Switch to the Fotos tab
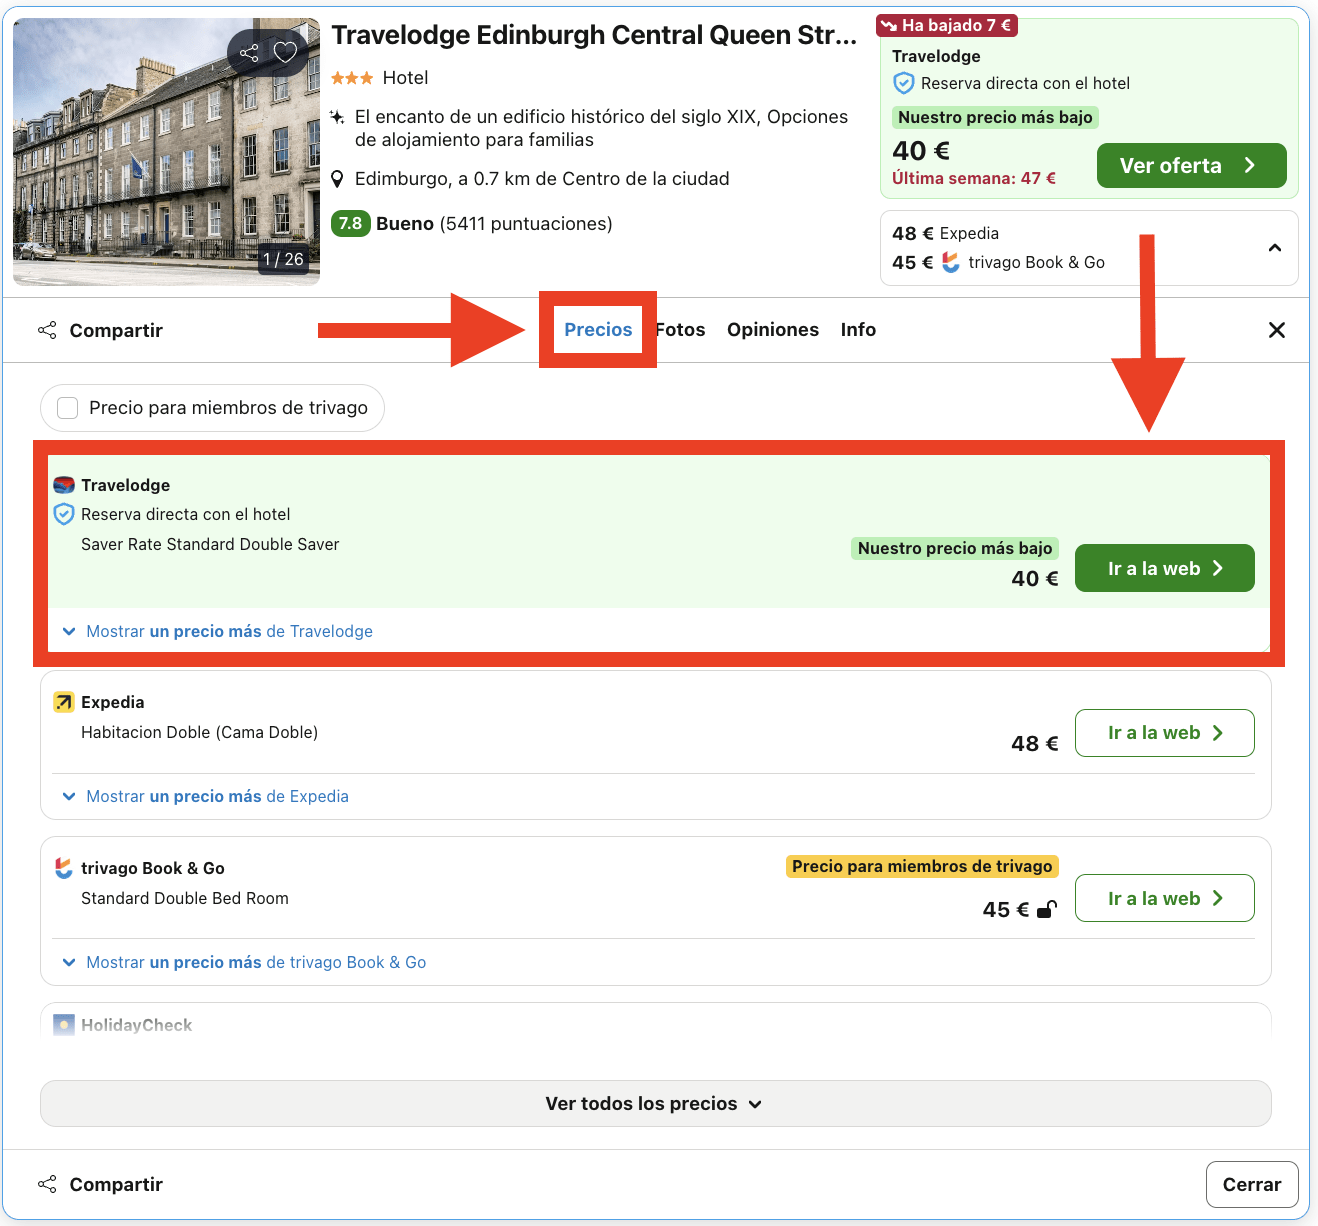 [x=680, y=329]
